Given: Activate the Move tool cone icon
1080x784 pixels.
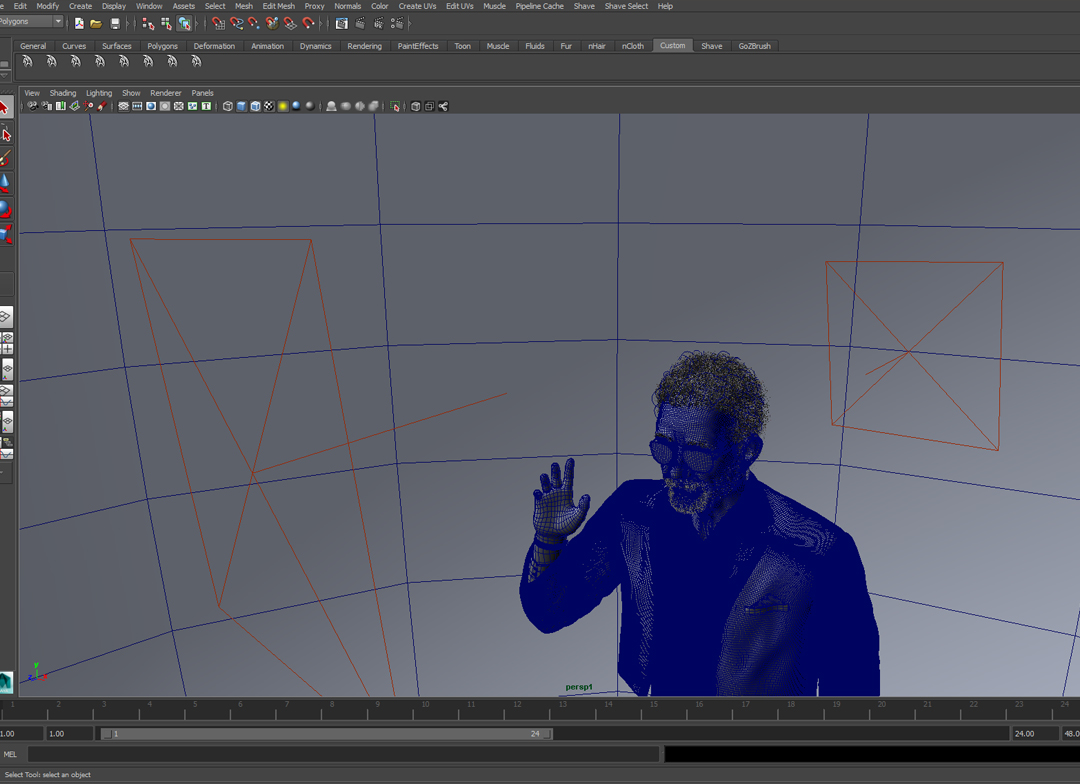Looking at the screenshot, I should tap(6, 183).
